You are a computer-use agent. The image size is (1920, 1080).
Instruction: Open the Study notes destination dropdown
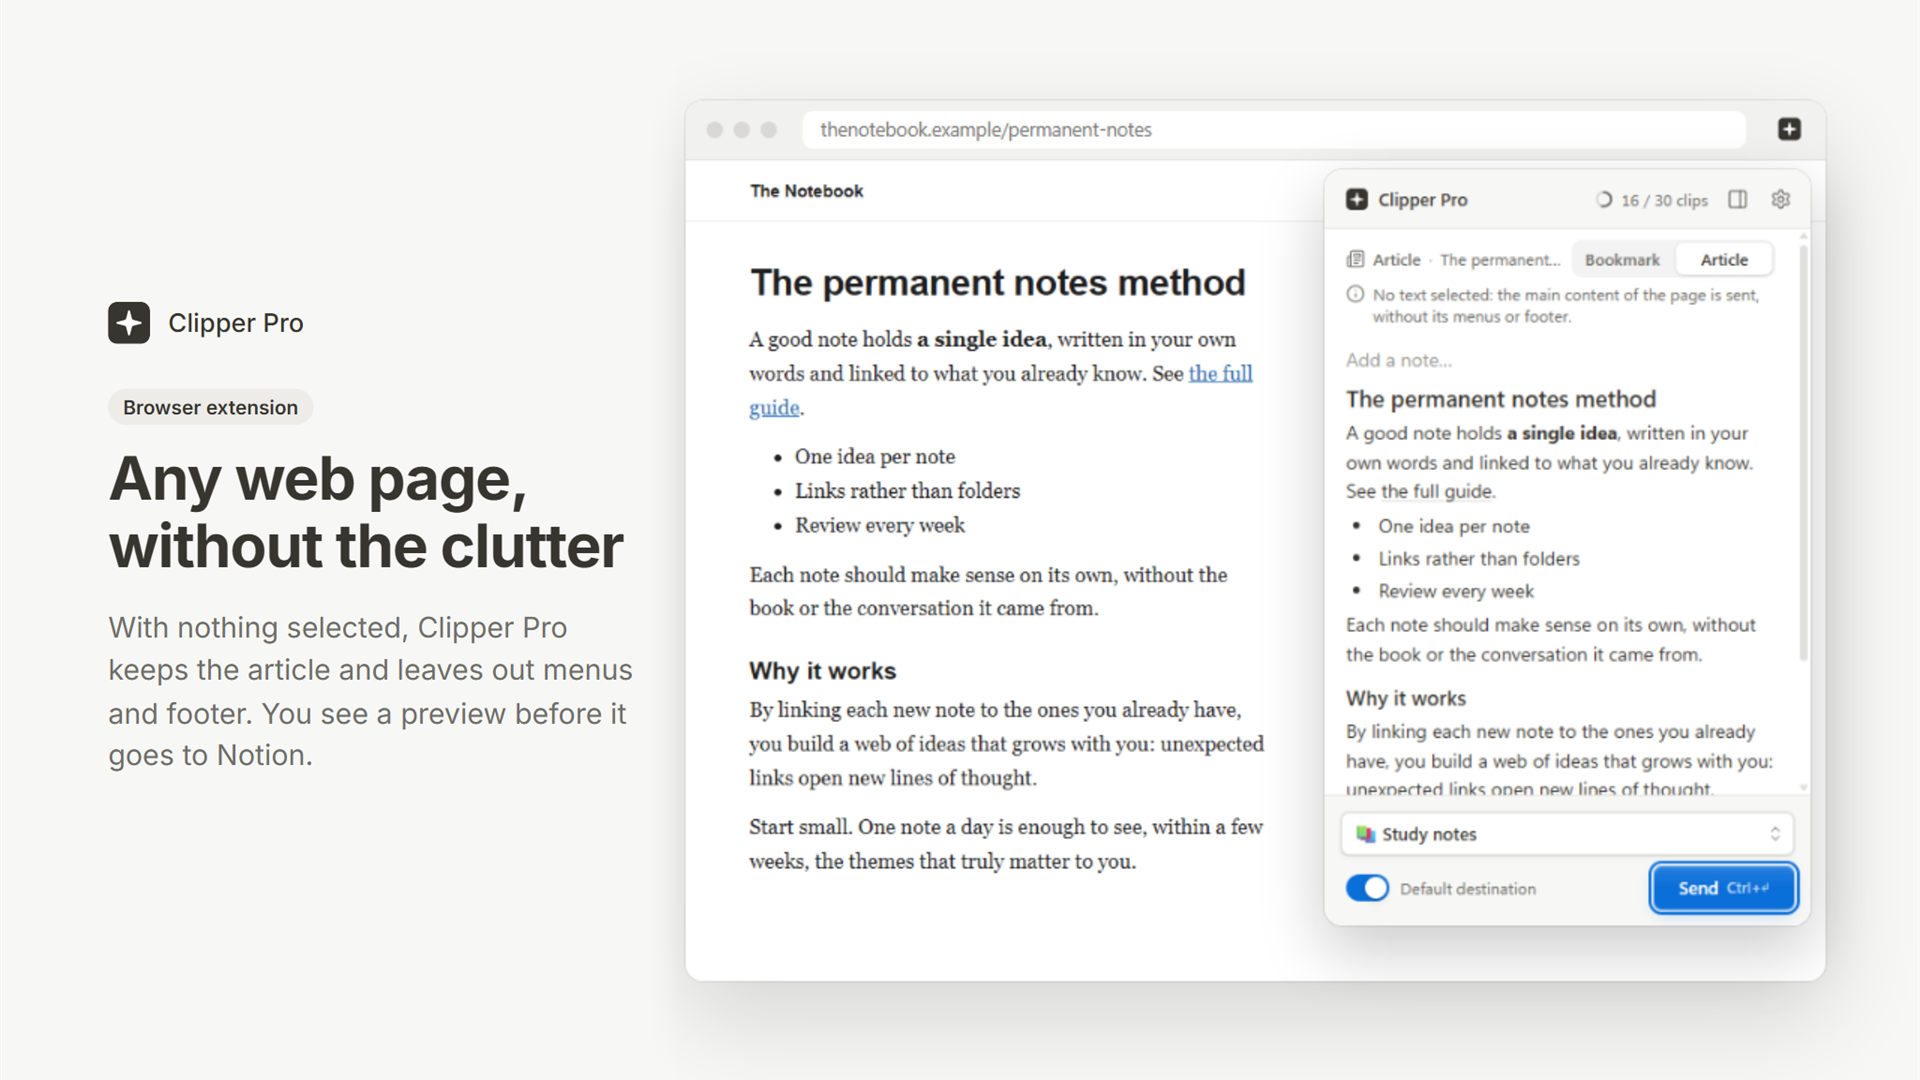point(1567,834)
